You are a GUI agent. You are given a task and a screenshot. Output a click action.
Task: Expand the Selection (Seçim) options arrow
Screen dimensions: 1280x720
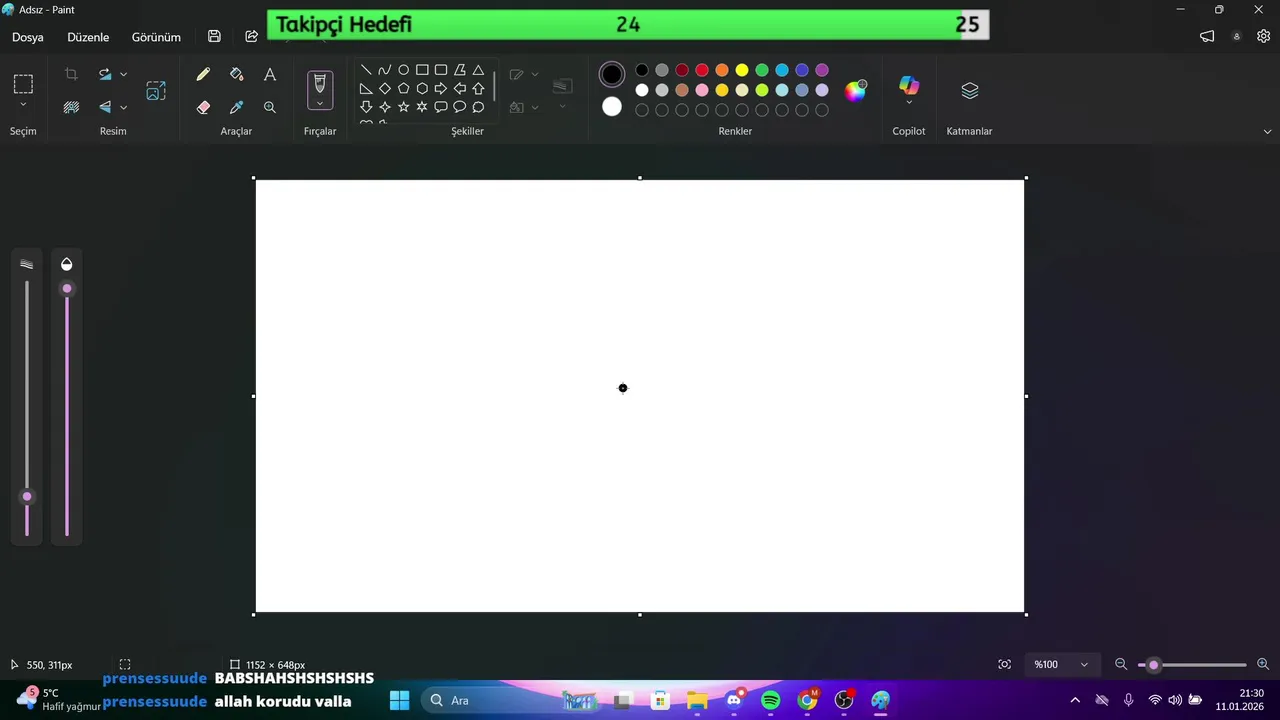click(x=23, y=105)
